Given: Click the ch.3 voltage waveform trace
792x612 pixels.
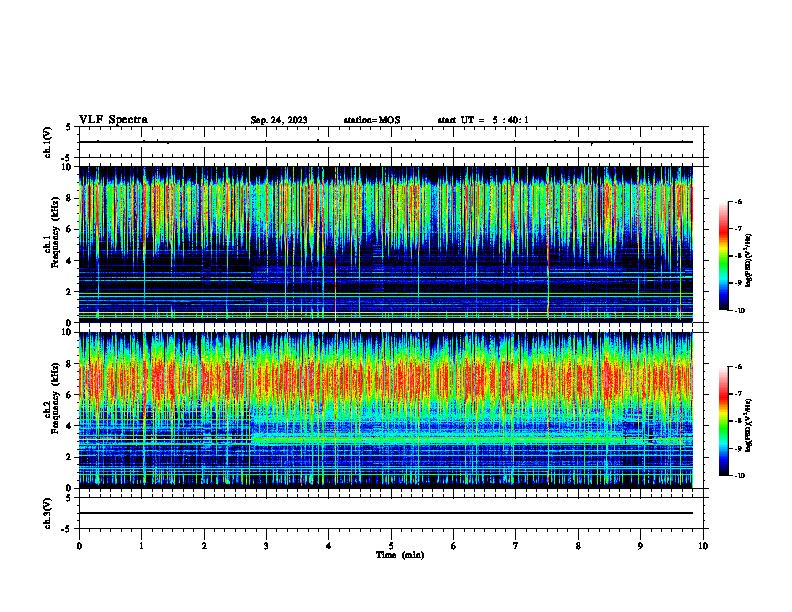Looking at the screenshot, I should tap(386, 513).
